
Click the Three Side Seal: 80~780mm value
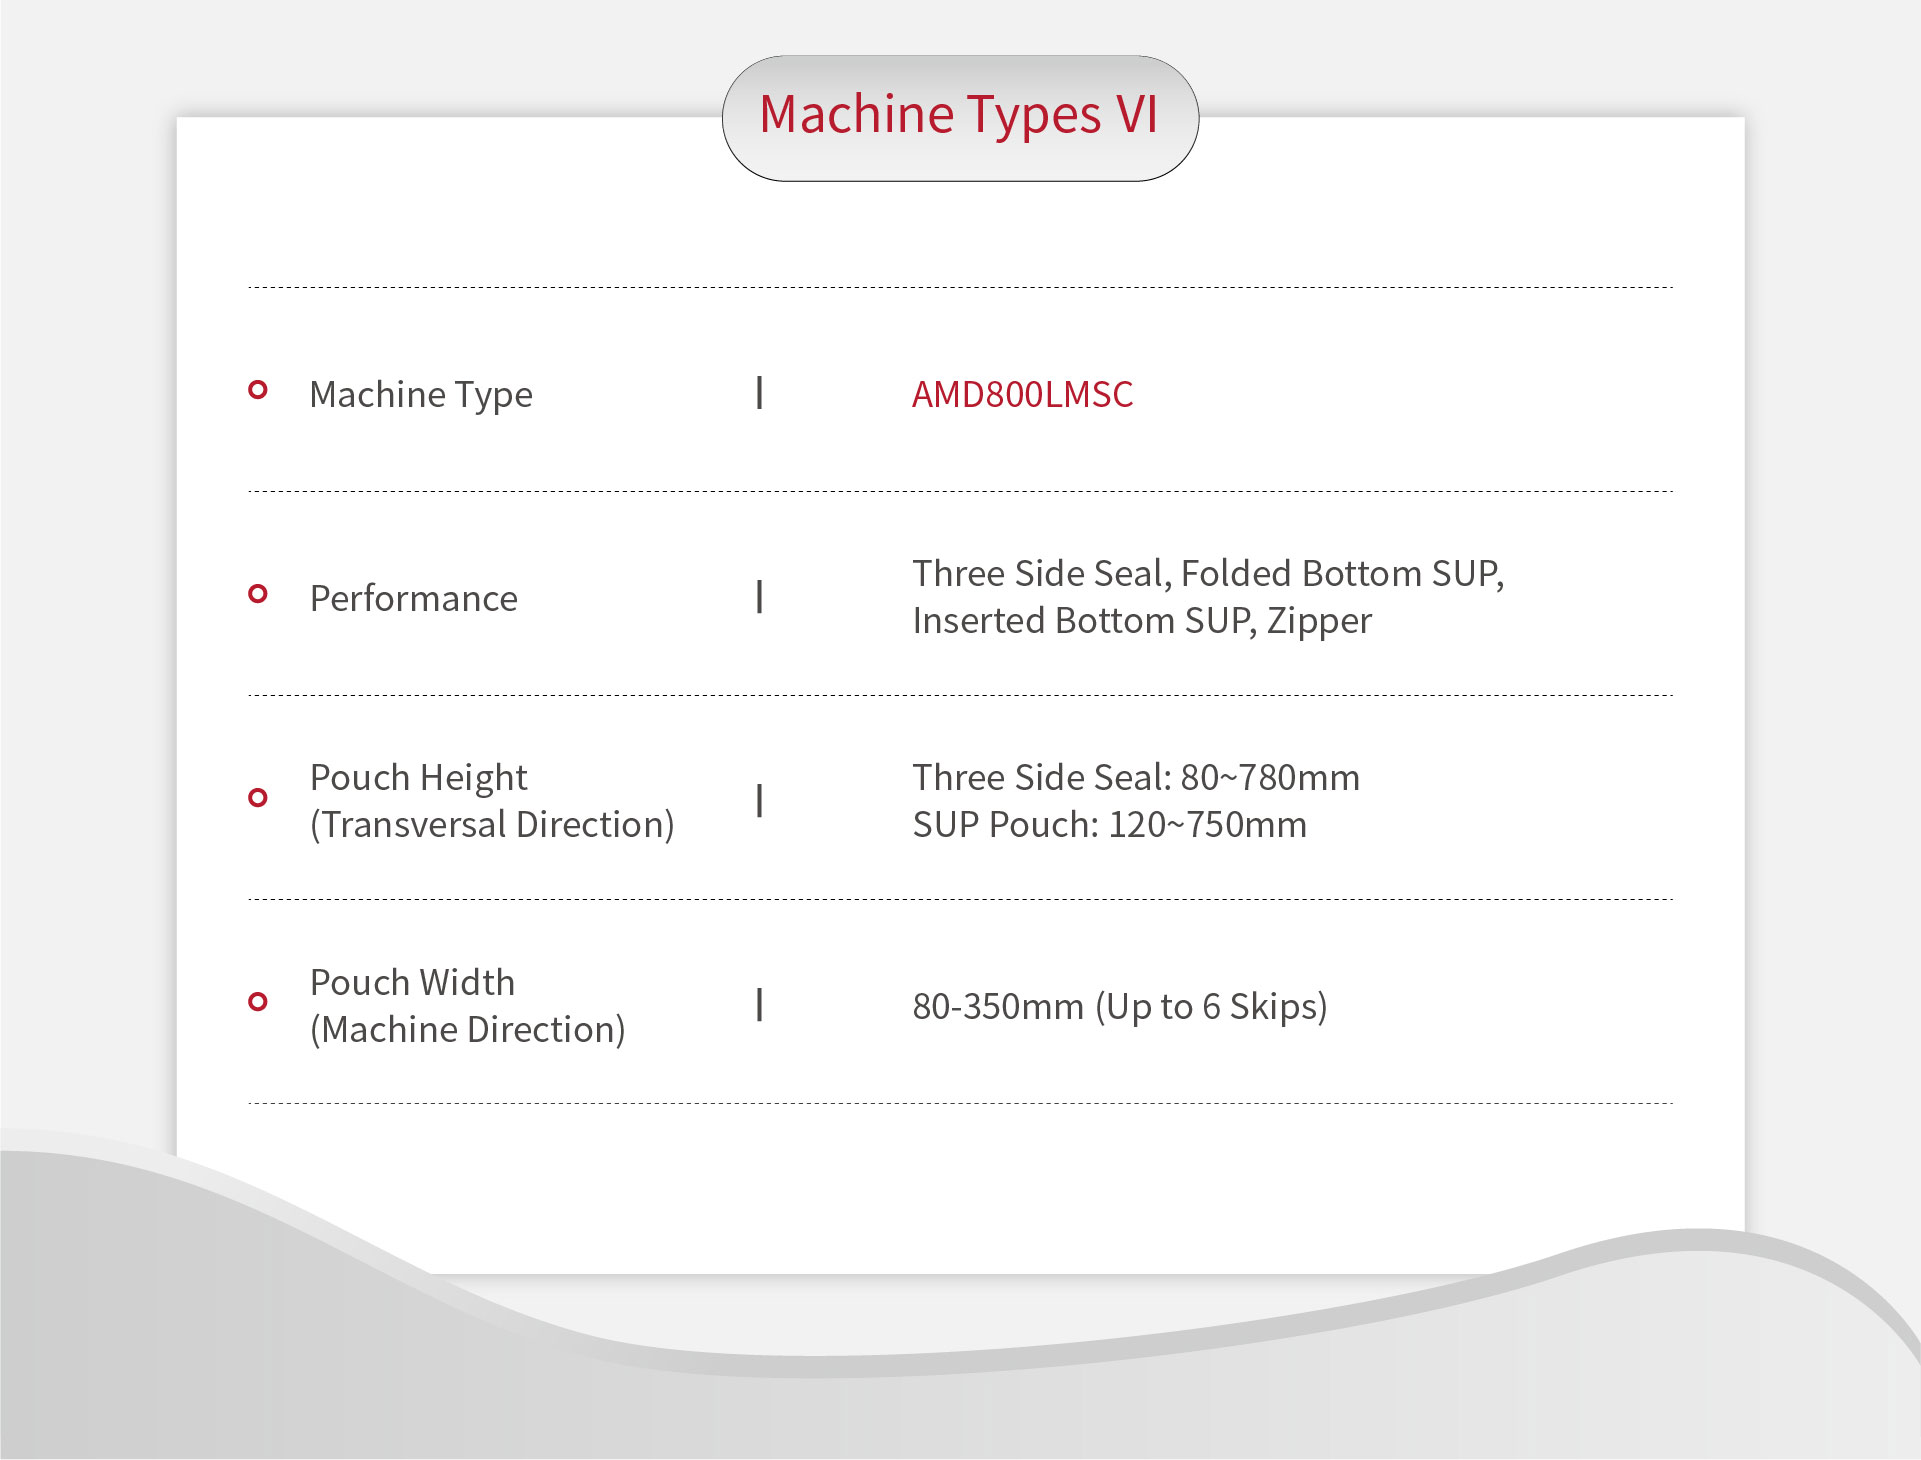1136,778
